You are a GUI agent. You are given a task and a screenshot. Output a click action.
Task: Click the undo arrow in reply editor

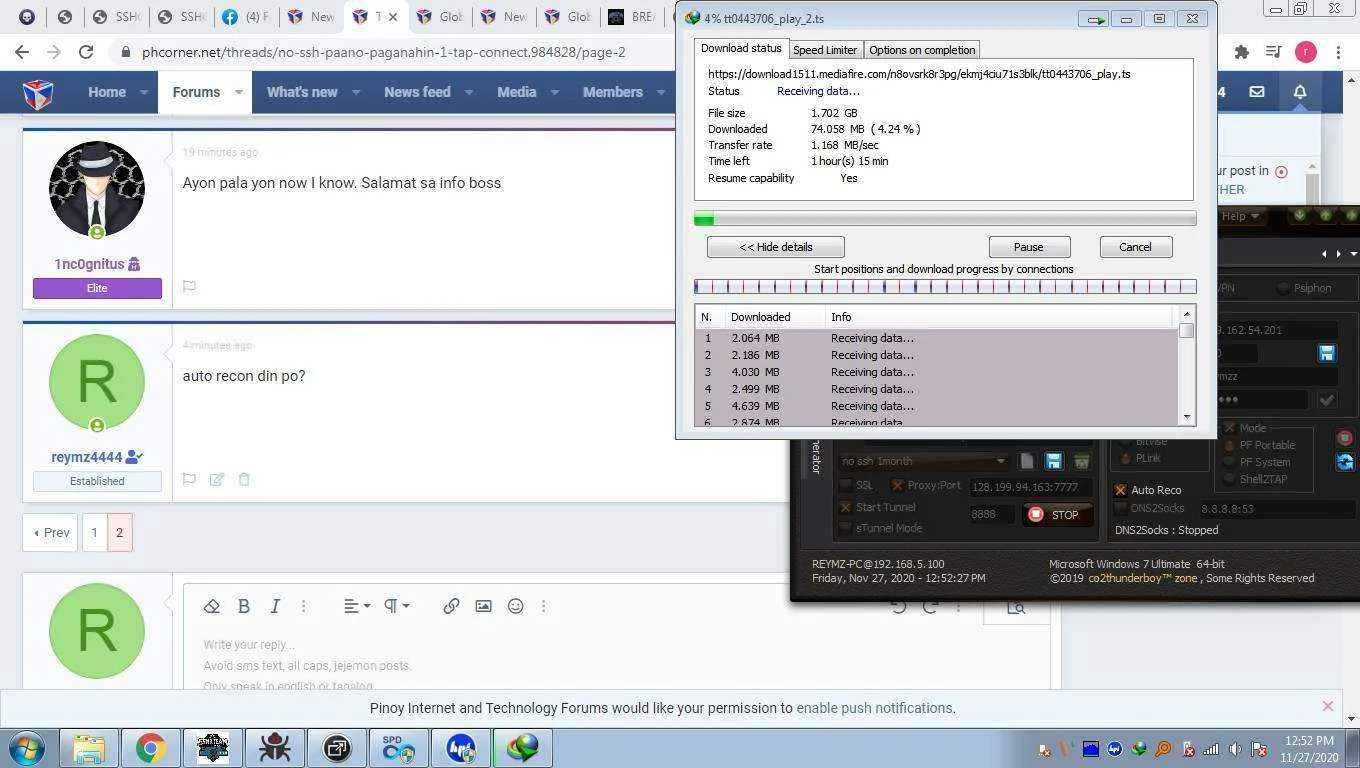coord(898,607)
